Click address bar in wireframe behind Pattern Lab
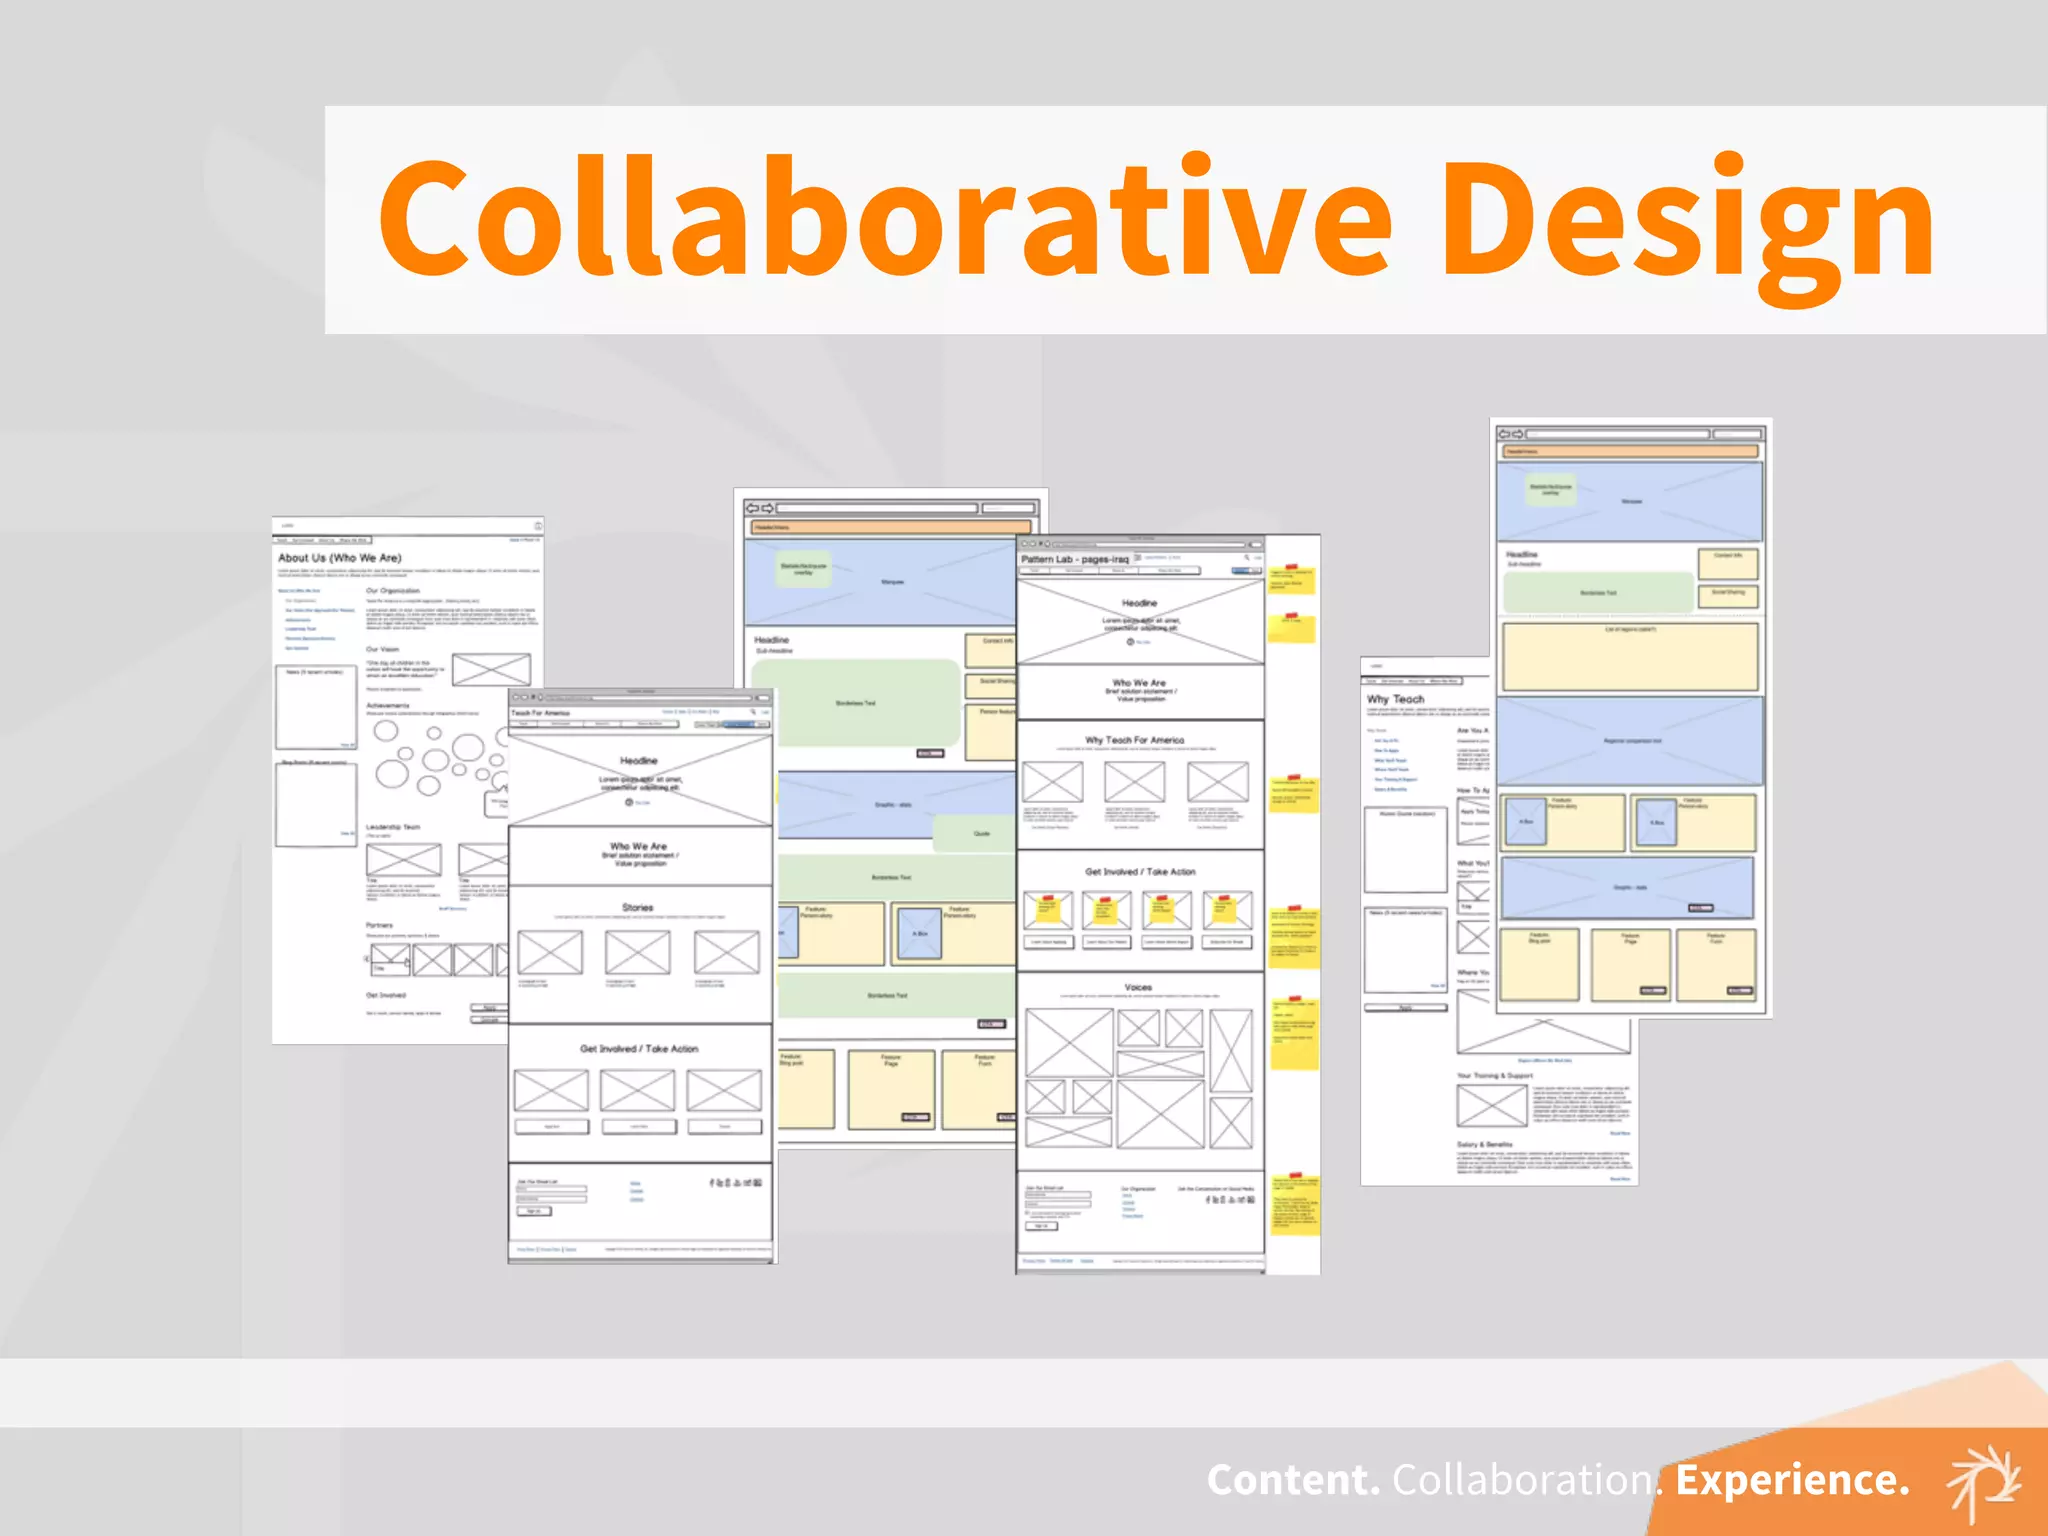This screenshot has width=2048, height=1536. click(x=877, y=508)
